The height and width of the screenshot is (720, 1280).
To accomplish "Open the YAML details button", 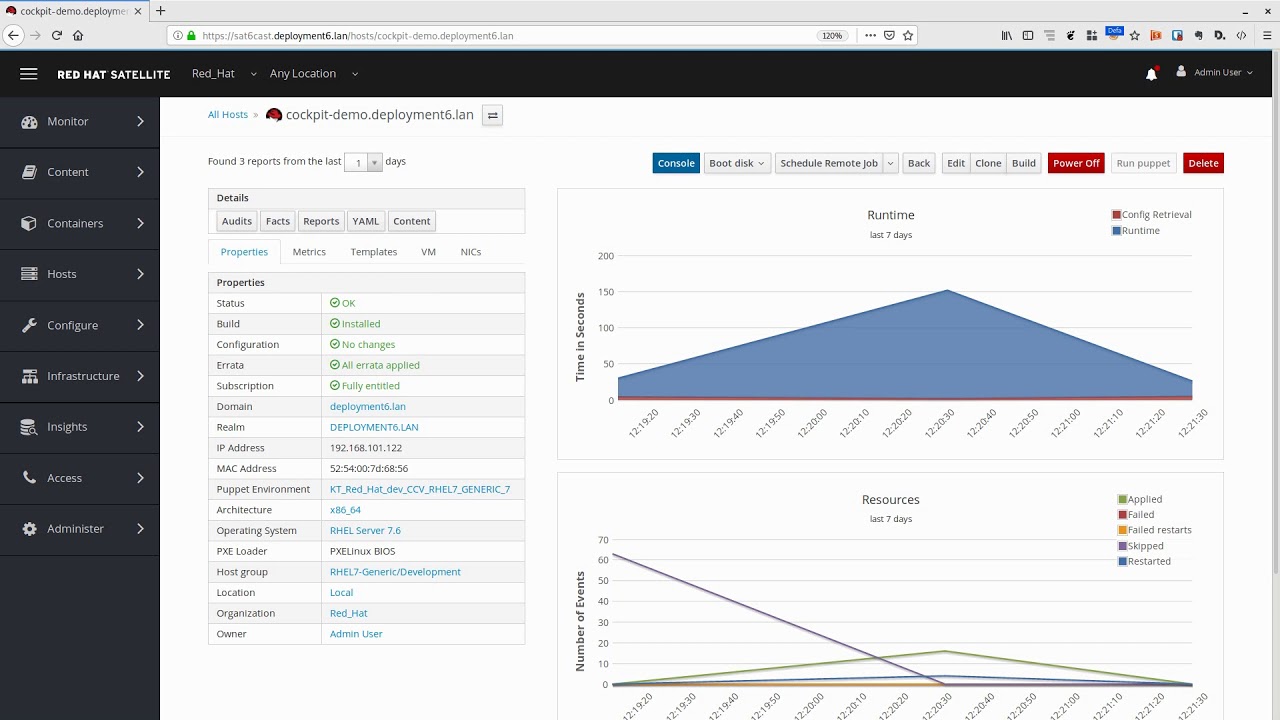I will tap(366, 221).
